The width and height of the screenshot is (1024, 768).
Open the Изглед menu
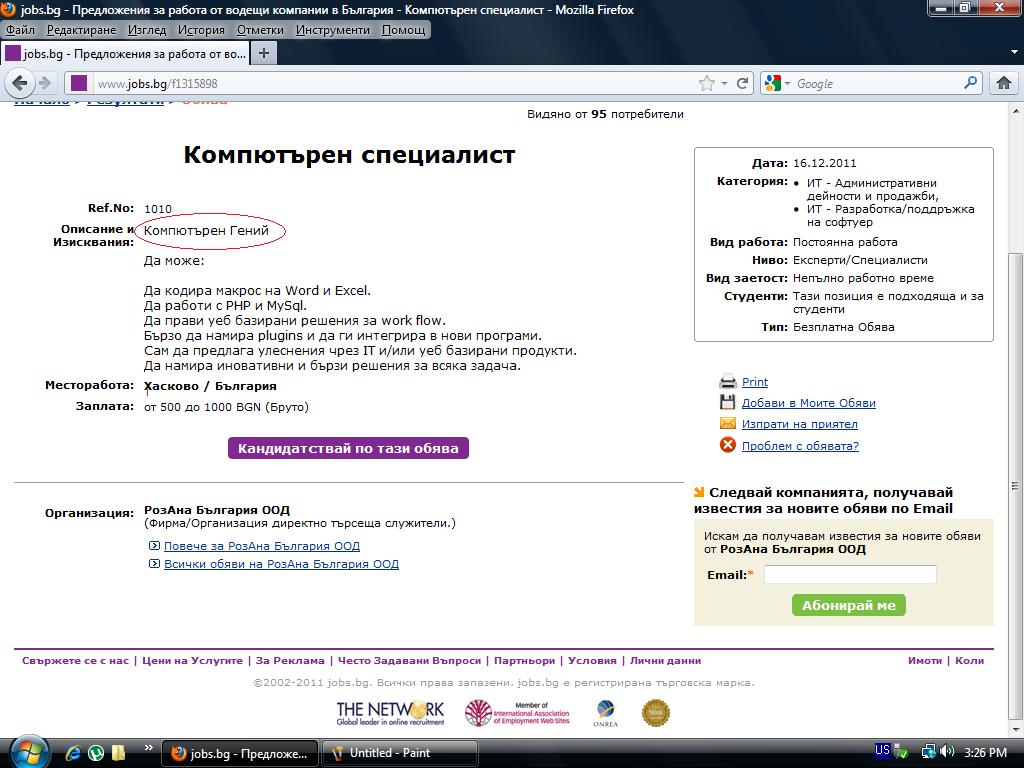[147, 30]
